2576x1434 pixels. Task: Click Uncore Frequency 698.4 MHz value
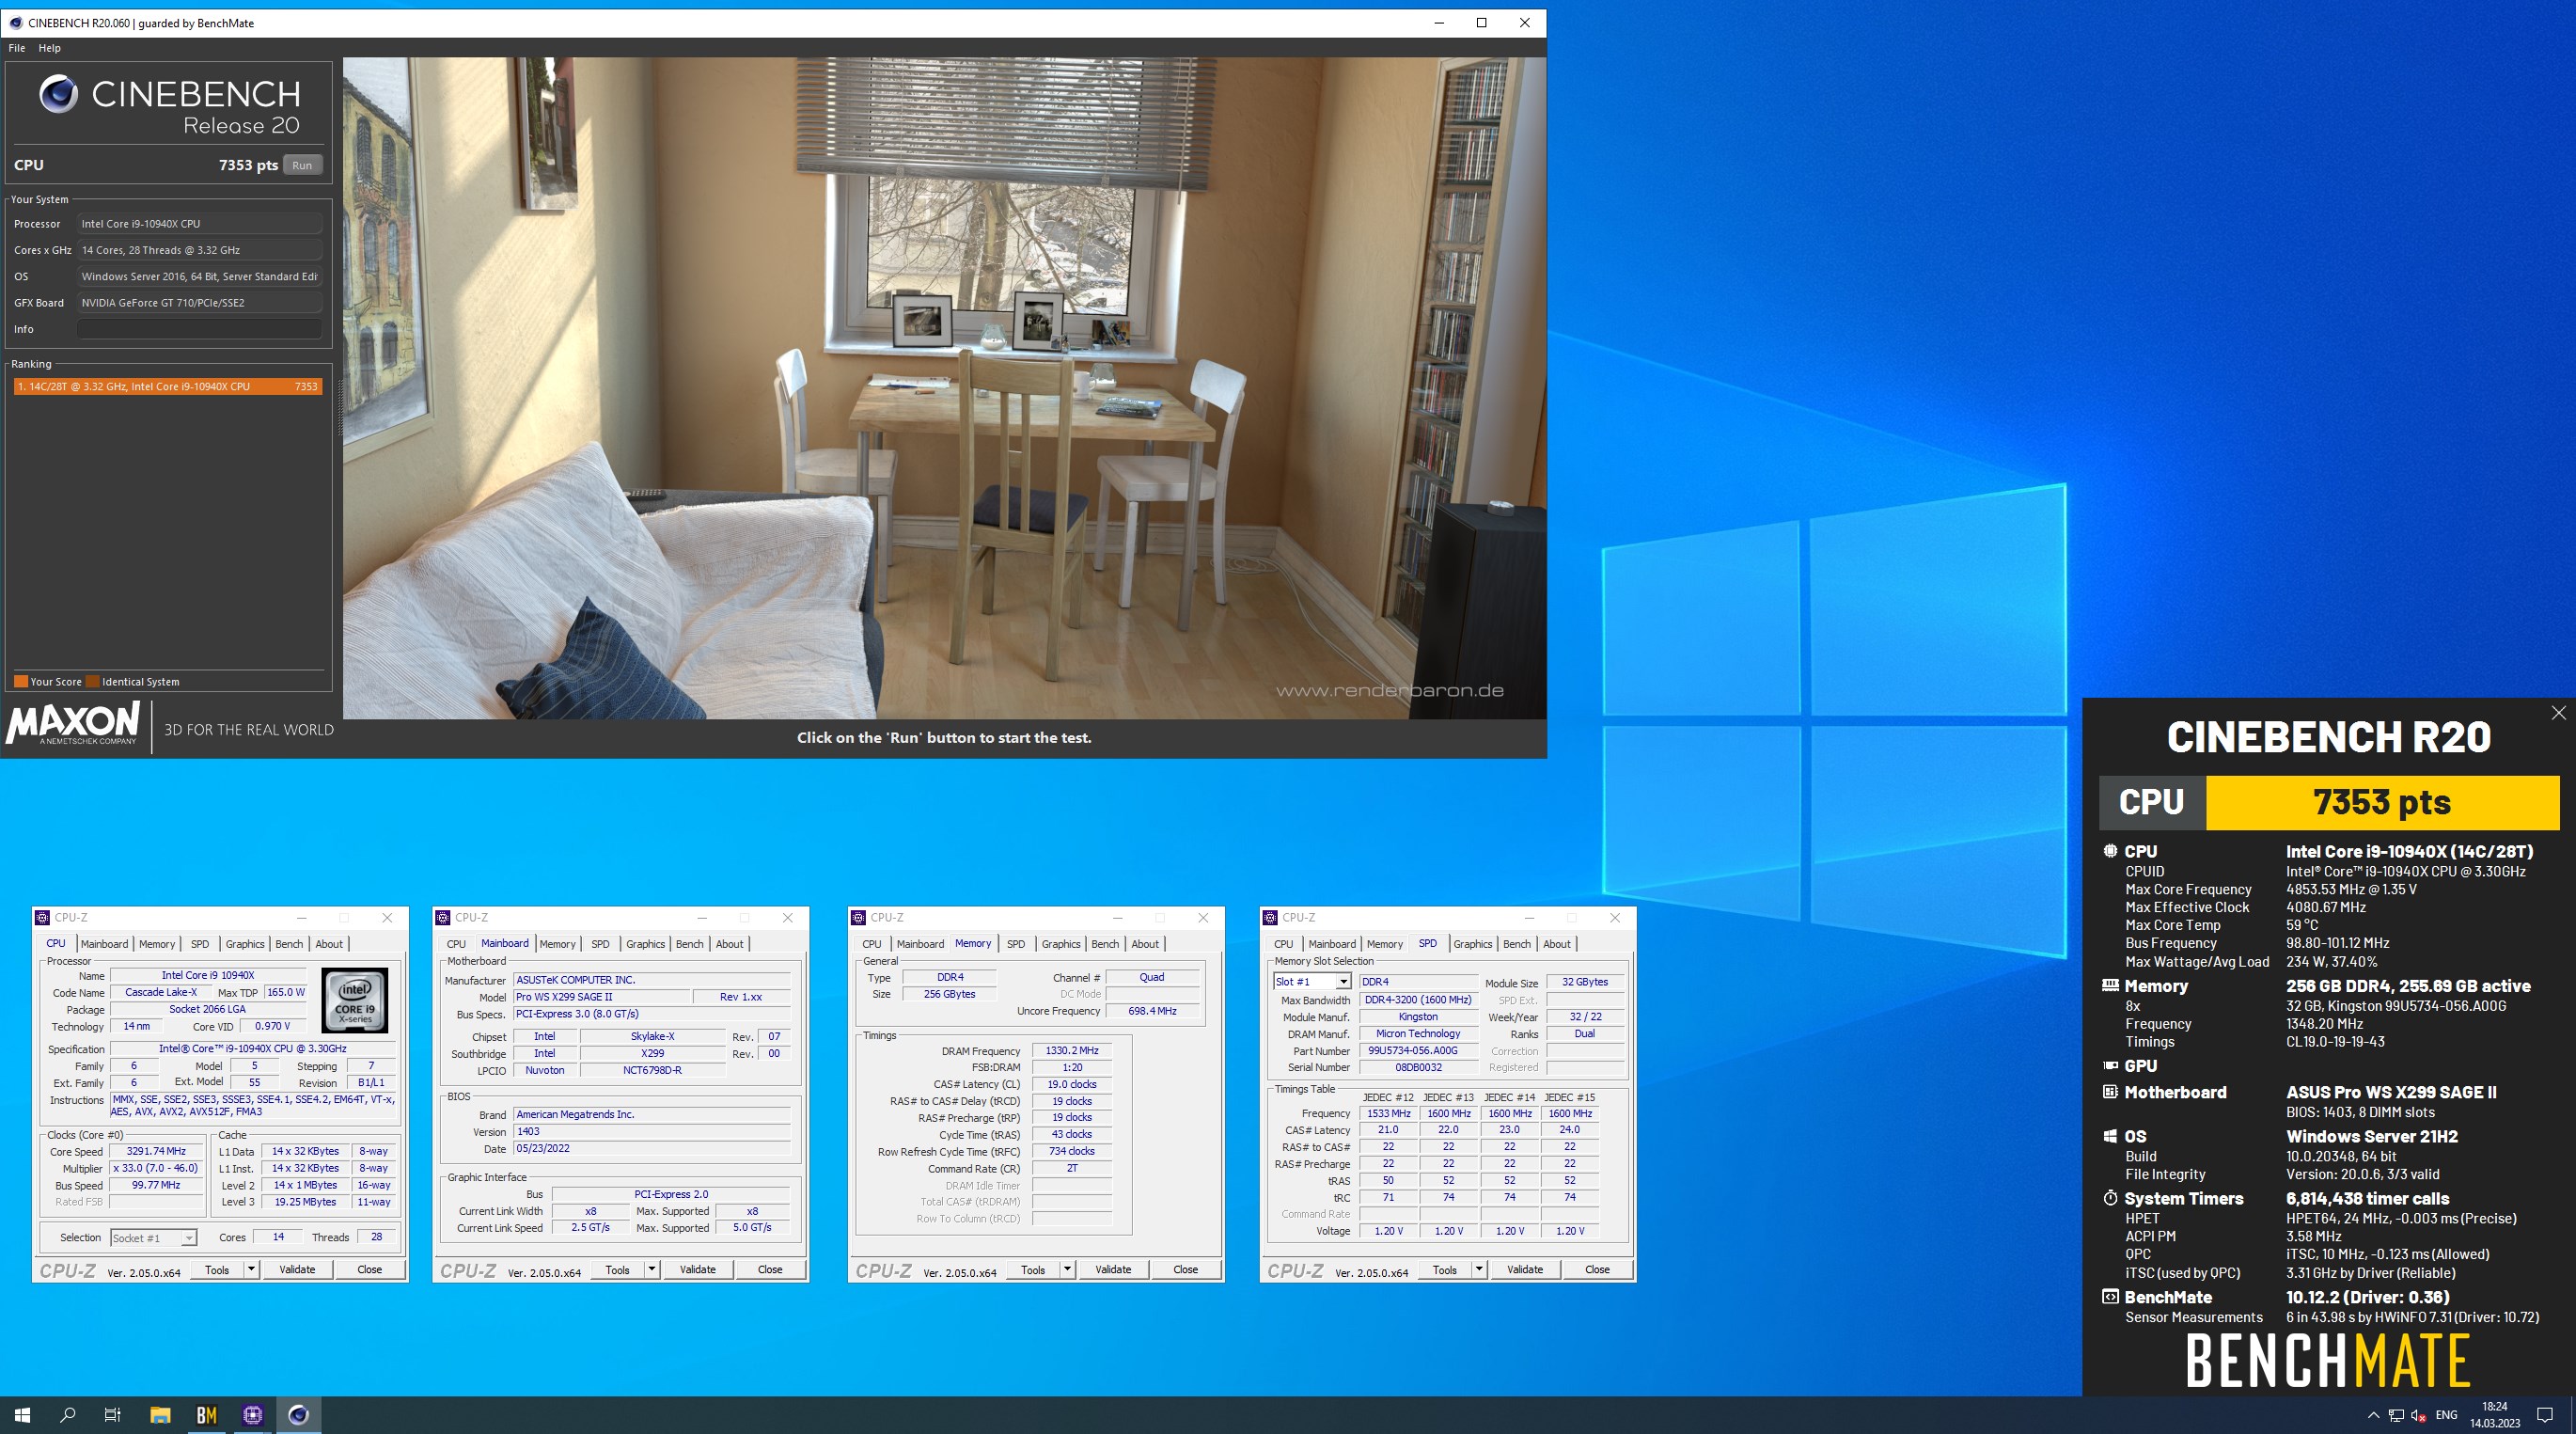point(1152,1011)
